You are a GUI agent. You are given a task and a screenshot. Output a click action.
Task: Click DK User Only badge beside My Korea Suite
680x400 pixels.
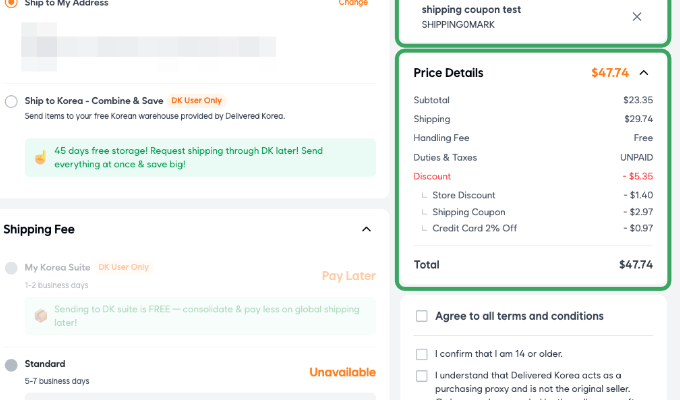123,267
